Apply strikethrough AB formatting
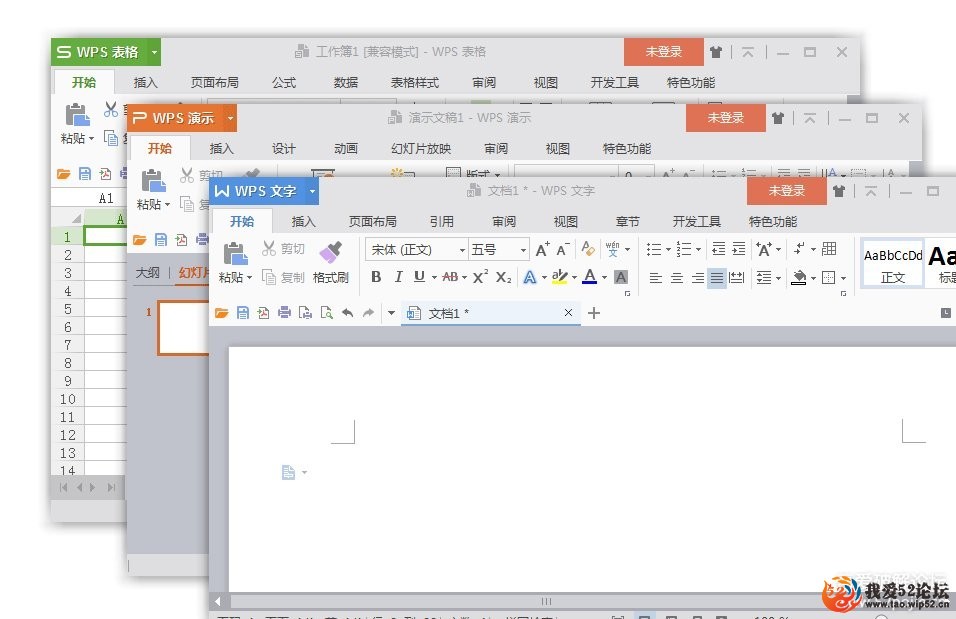Viewport: 956px width, 619px height. click(450, 277)
